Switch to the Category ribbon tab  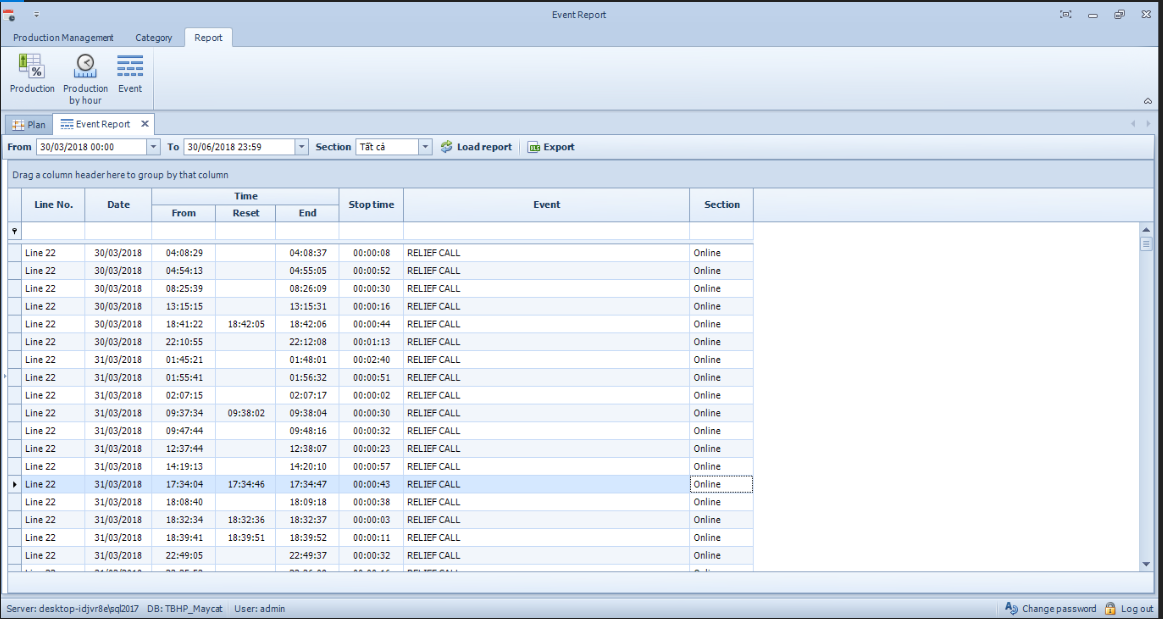tap(154, 38)
